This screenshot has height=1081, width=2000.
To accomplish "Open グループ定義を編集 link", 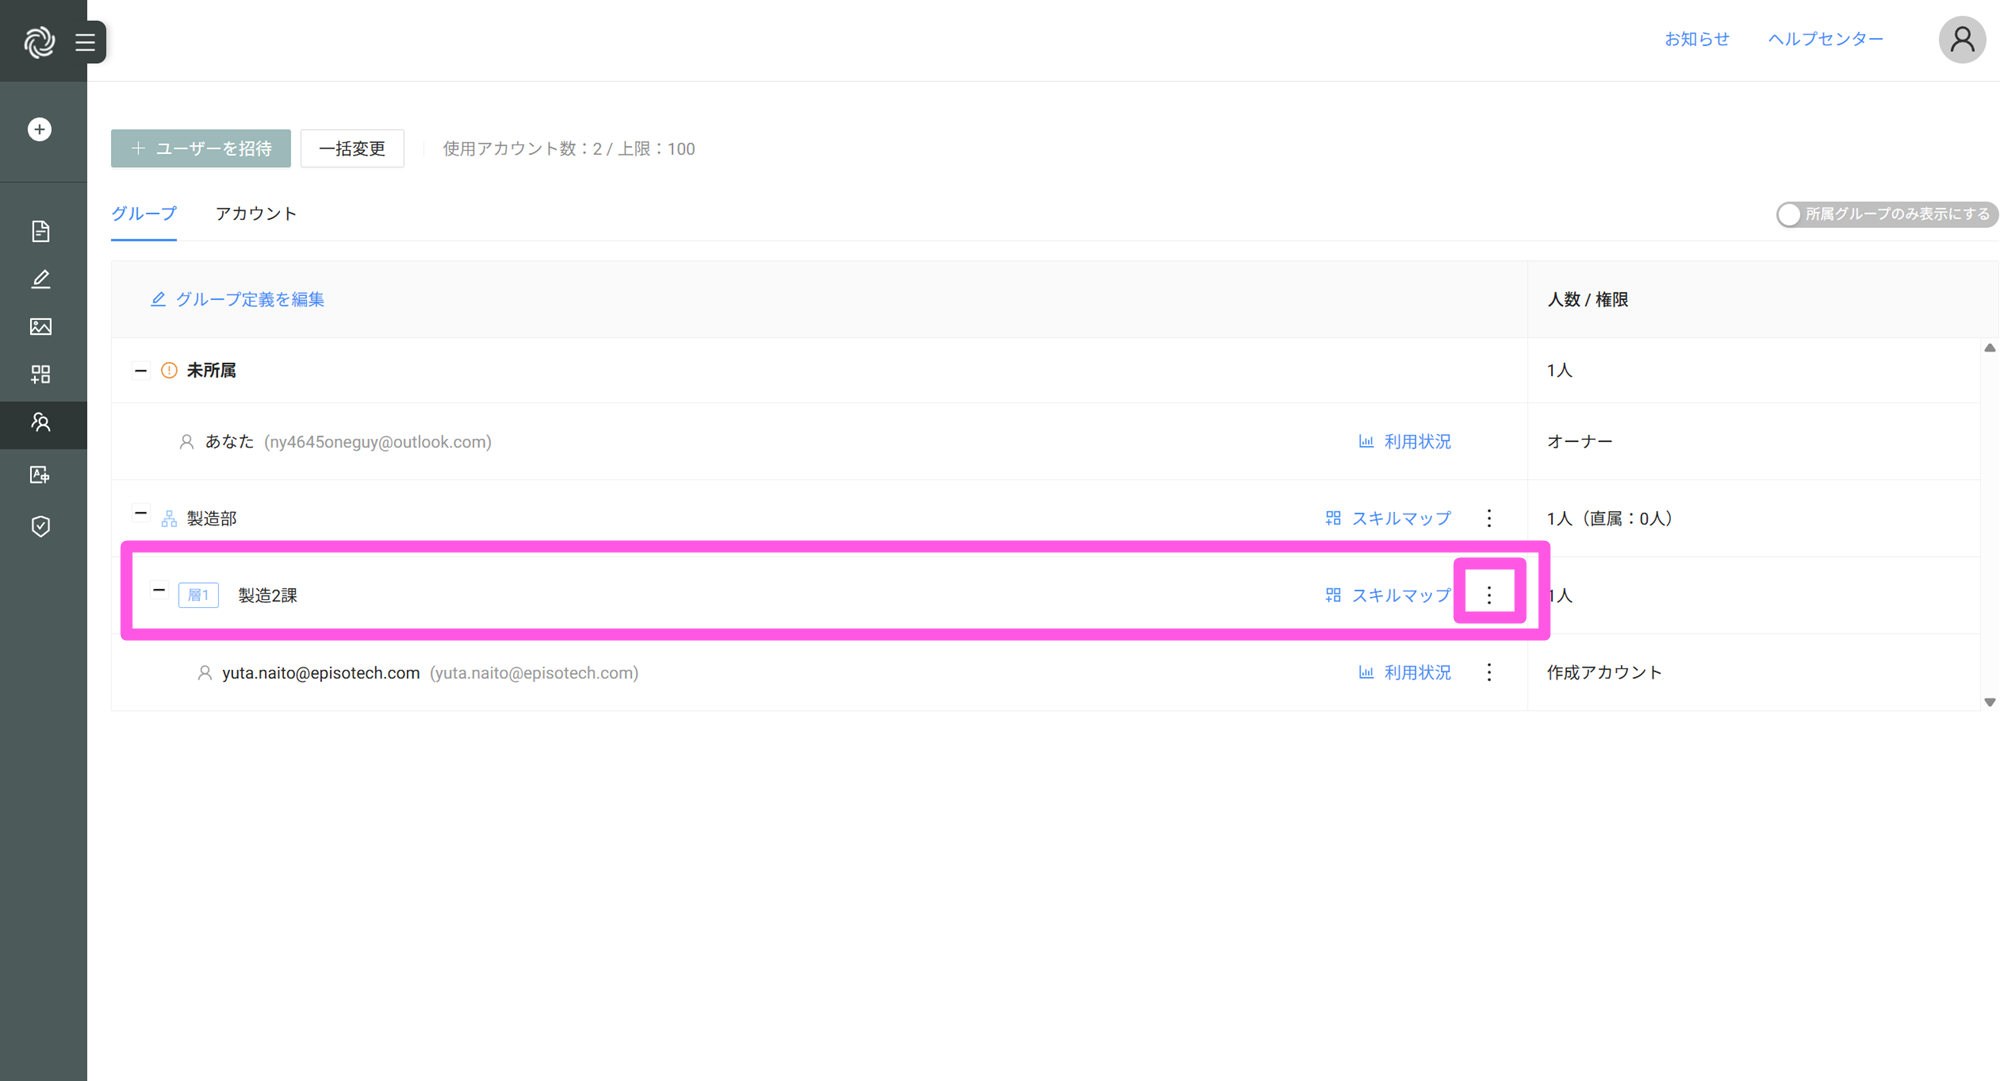I will (x=238, y=299).
